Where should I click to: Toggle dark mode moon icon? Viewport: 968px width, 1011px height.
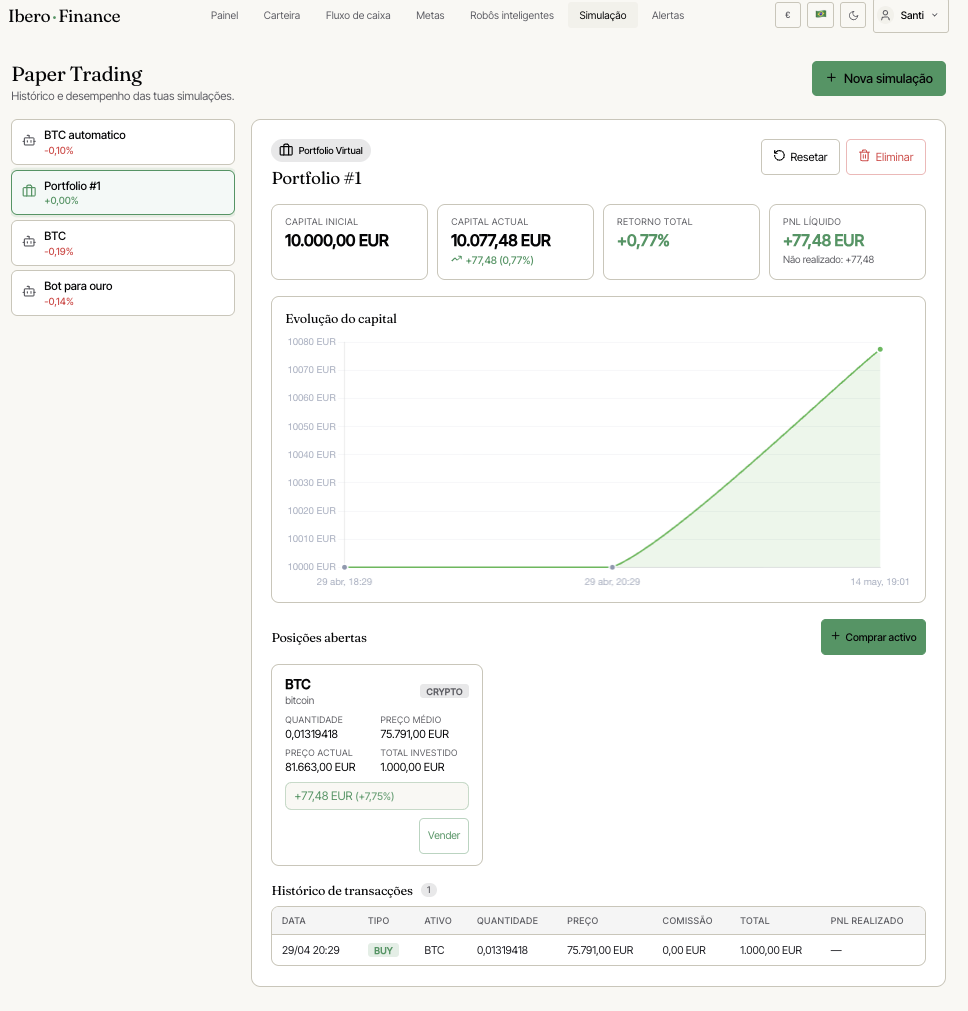coord(853,15)
